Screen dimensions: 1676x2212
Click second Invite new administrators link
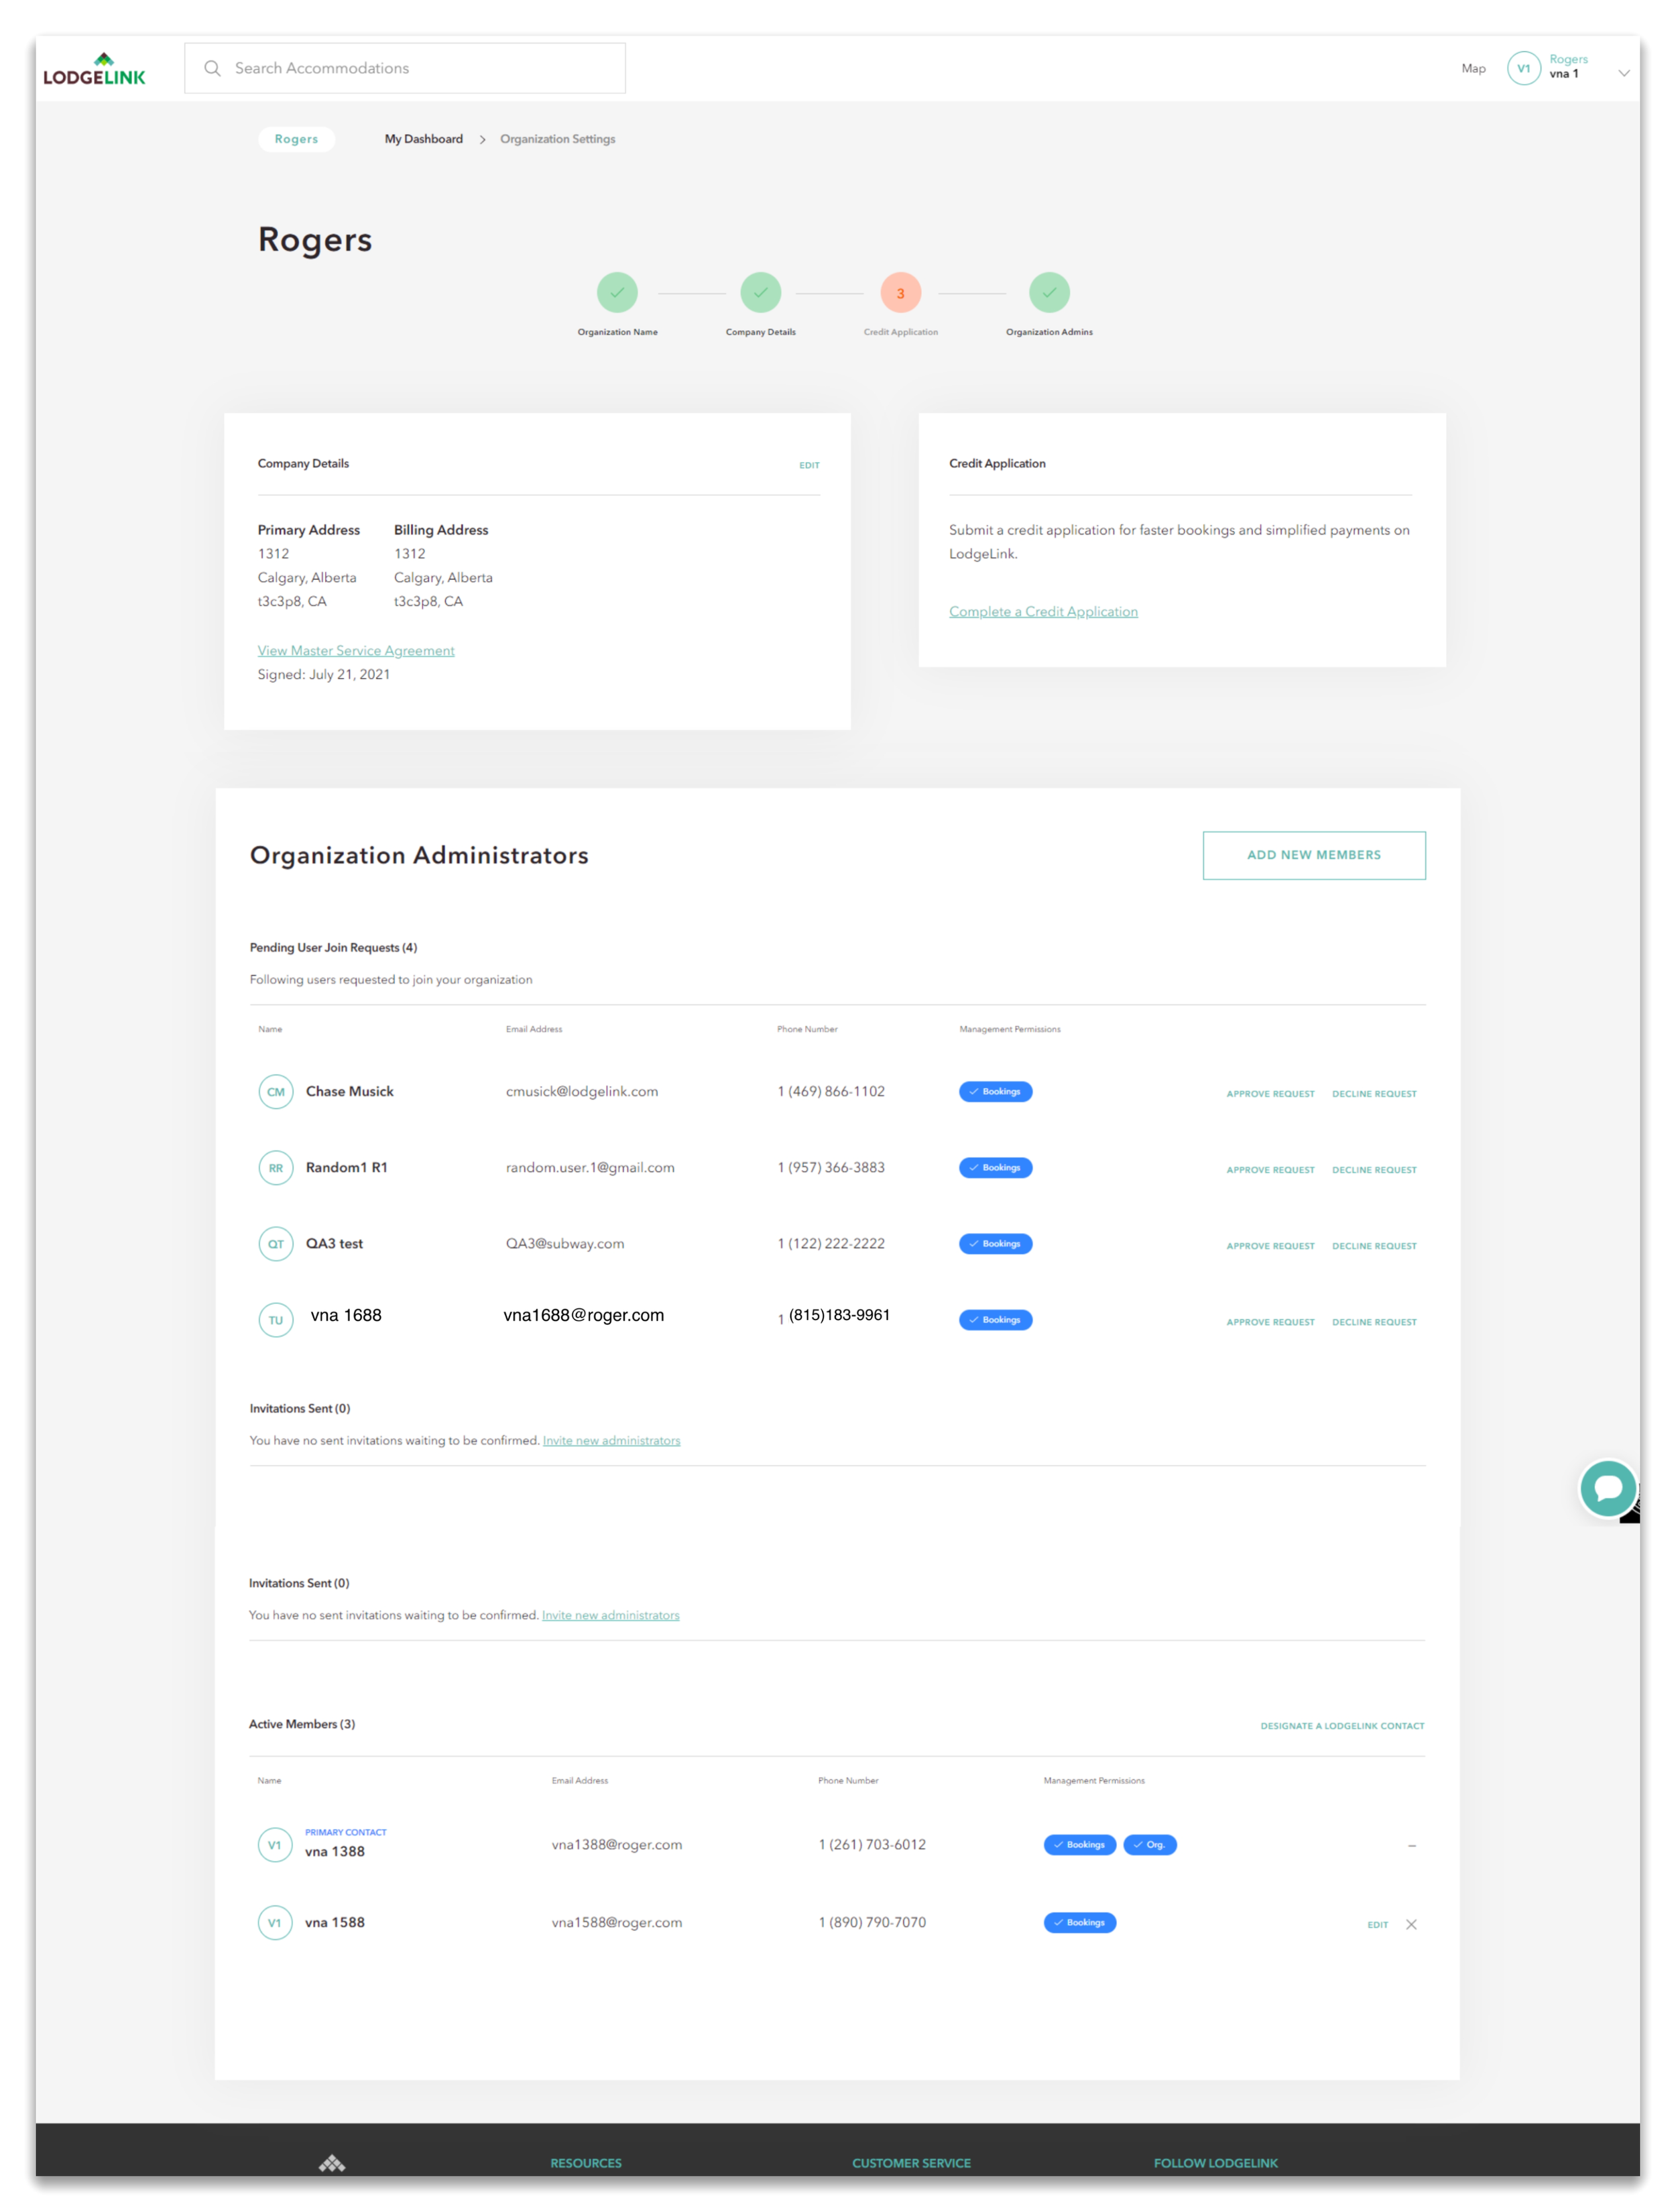click(x=610, y=1616)
